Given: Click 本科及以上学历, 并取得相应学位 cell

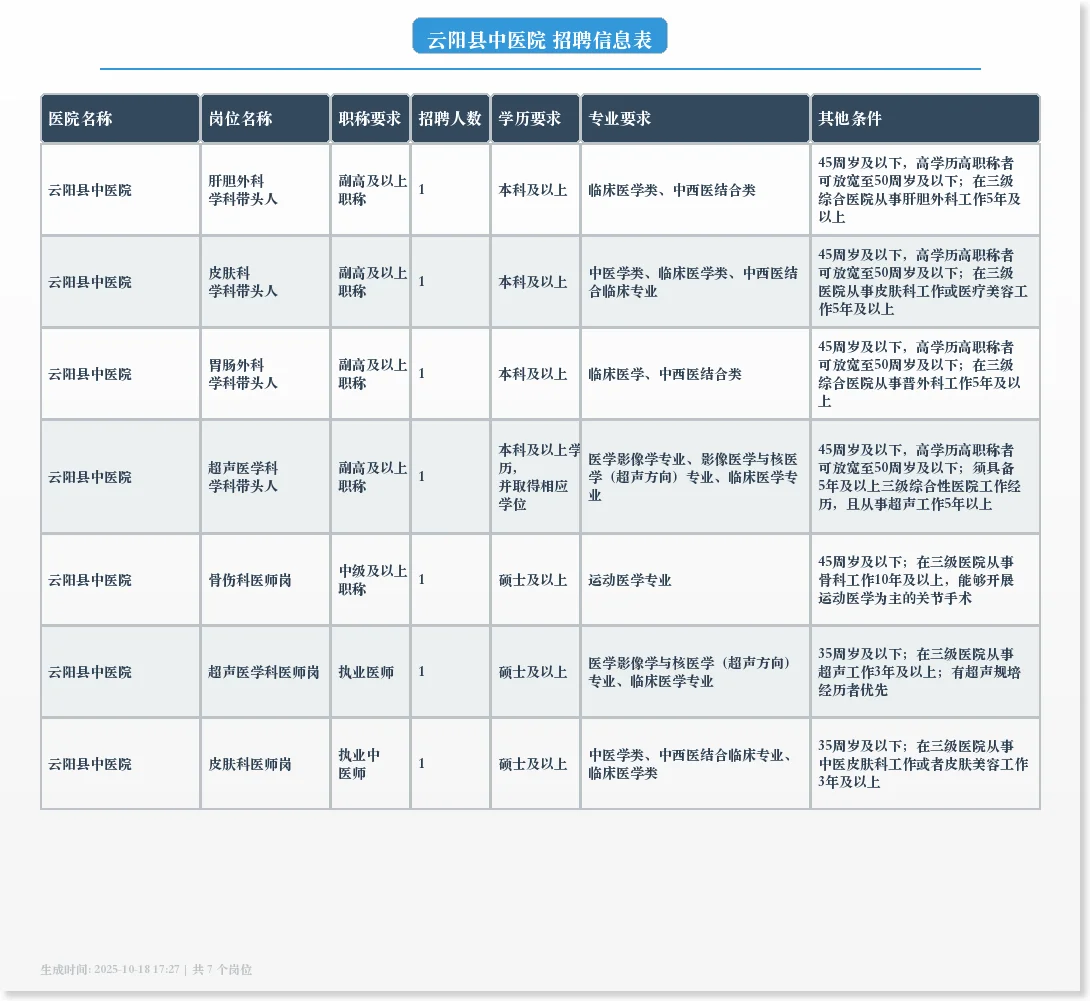Looking at the screenshot, I should point(535,477).
